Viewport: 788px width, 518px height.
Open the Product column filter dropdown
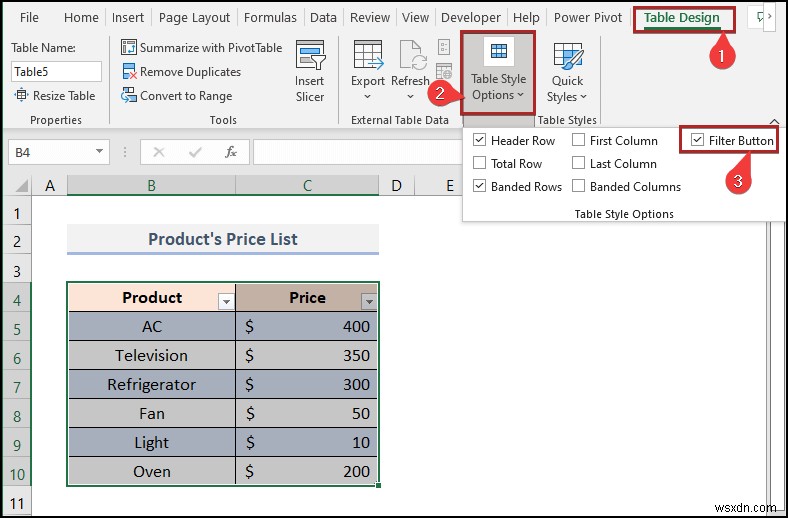226,301
